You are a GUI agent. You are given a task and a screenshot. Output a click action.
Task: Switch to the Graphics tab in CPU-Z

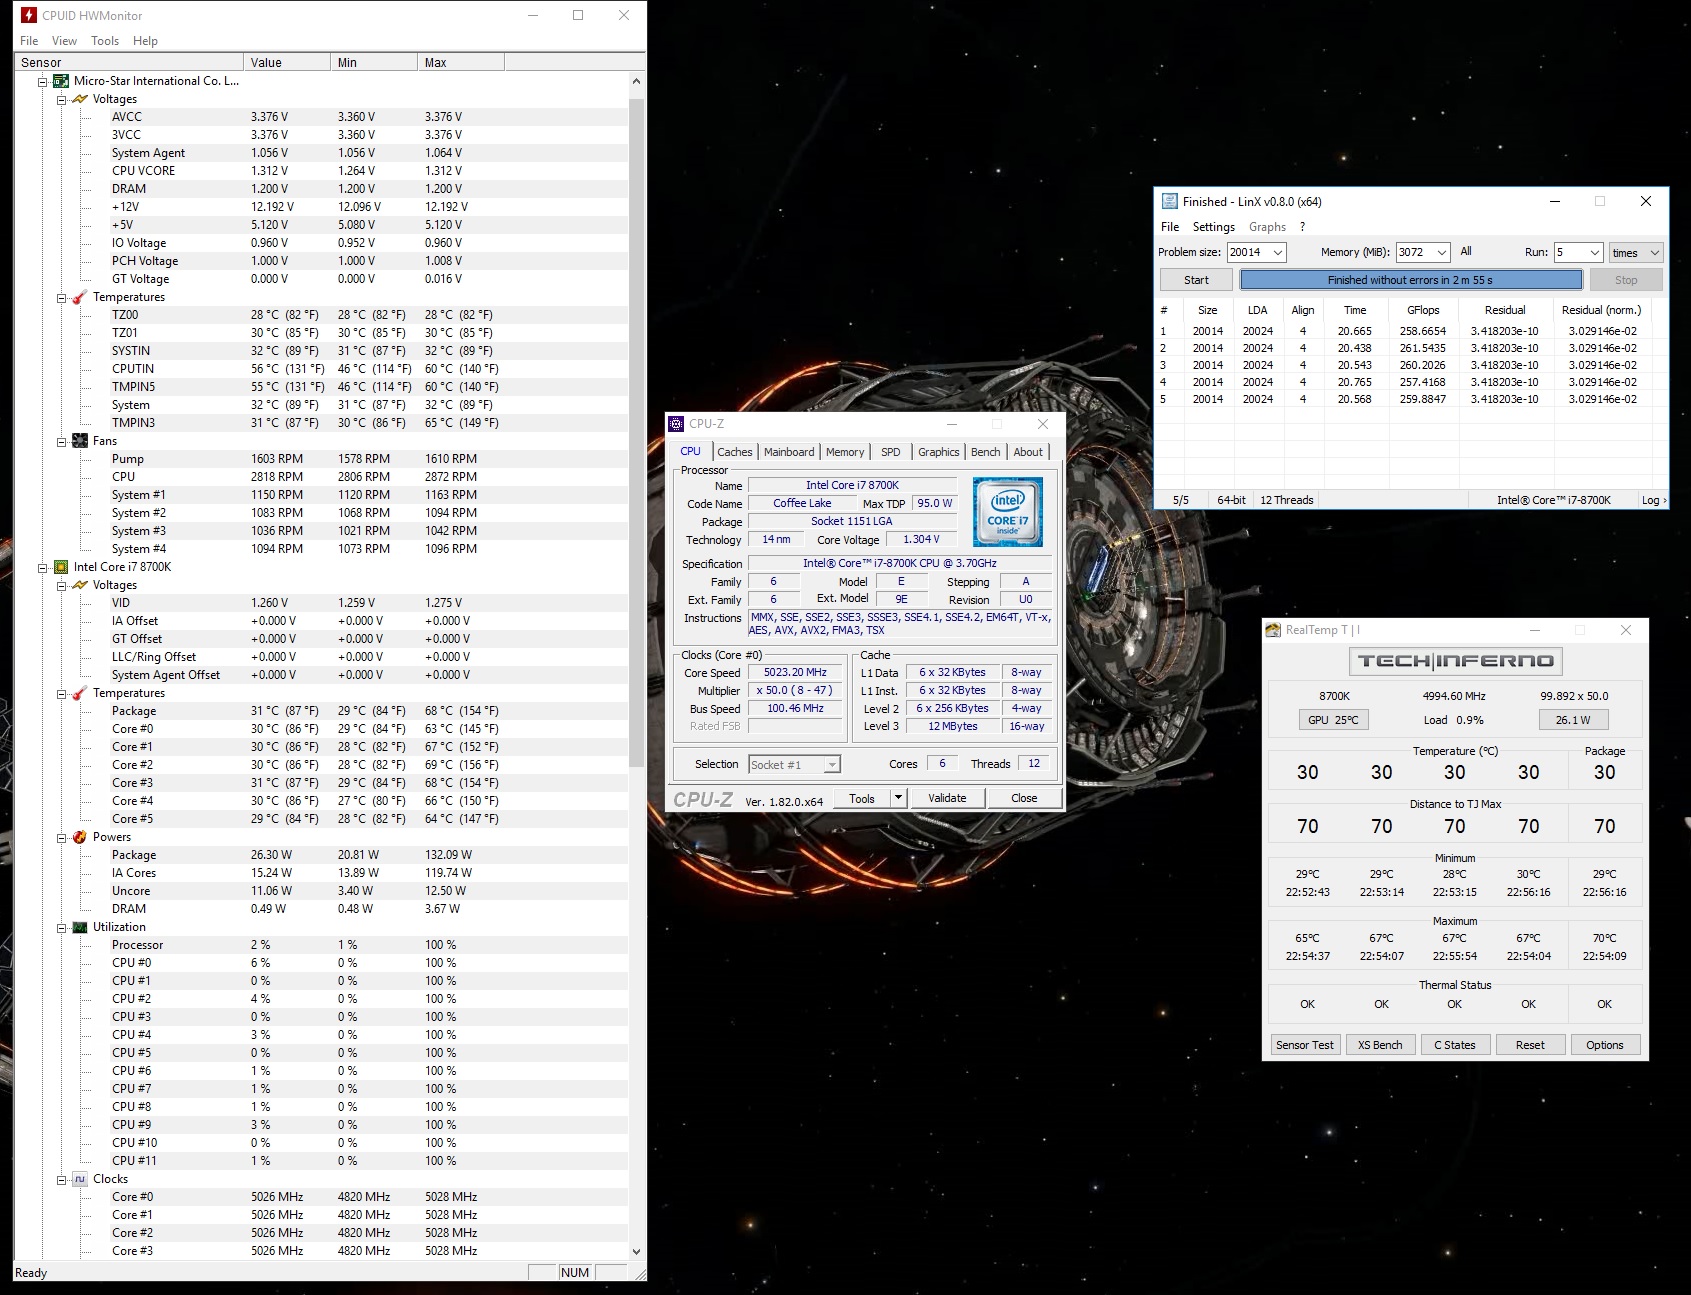(x=938, y=452)
